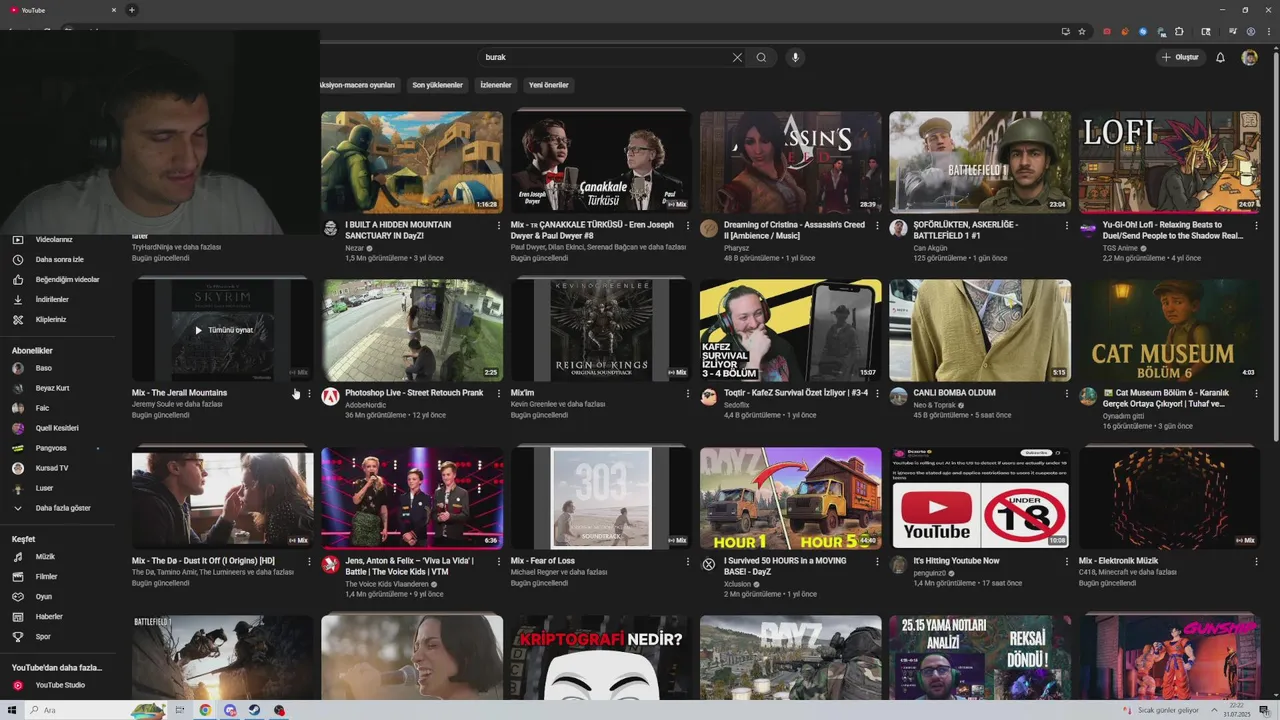Open the Windows Start menu

(x=11, y=710)
